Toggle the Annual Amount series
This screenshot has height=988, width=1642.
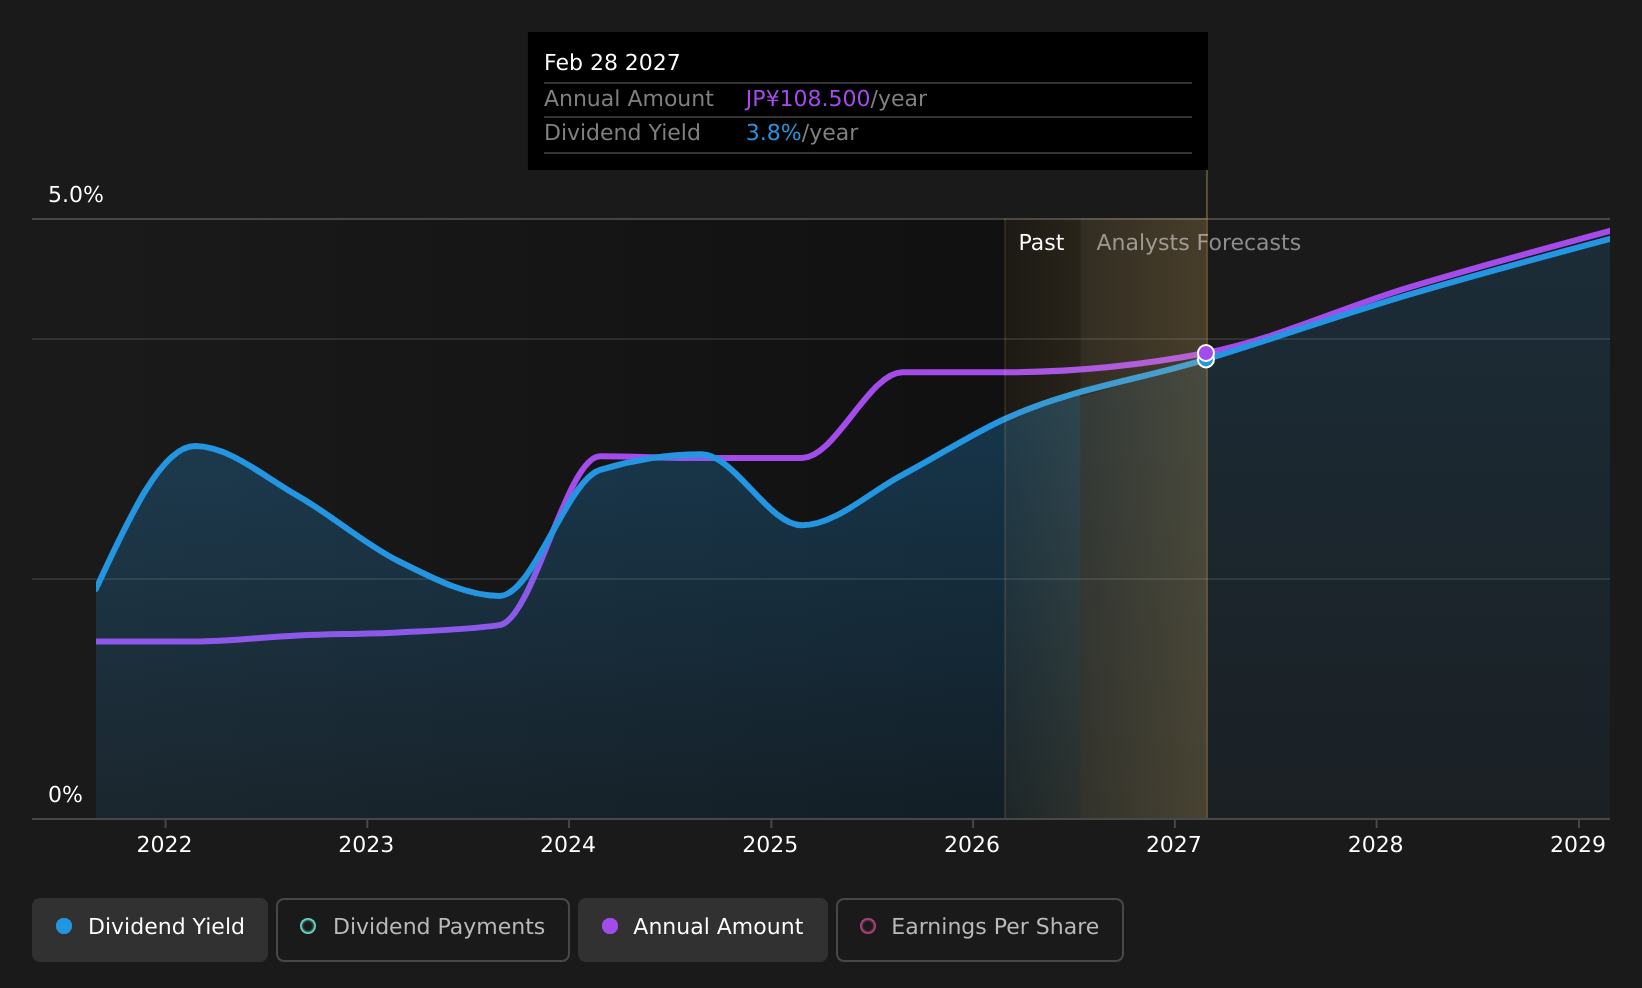point(703,930)
